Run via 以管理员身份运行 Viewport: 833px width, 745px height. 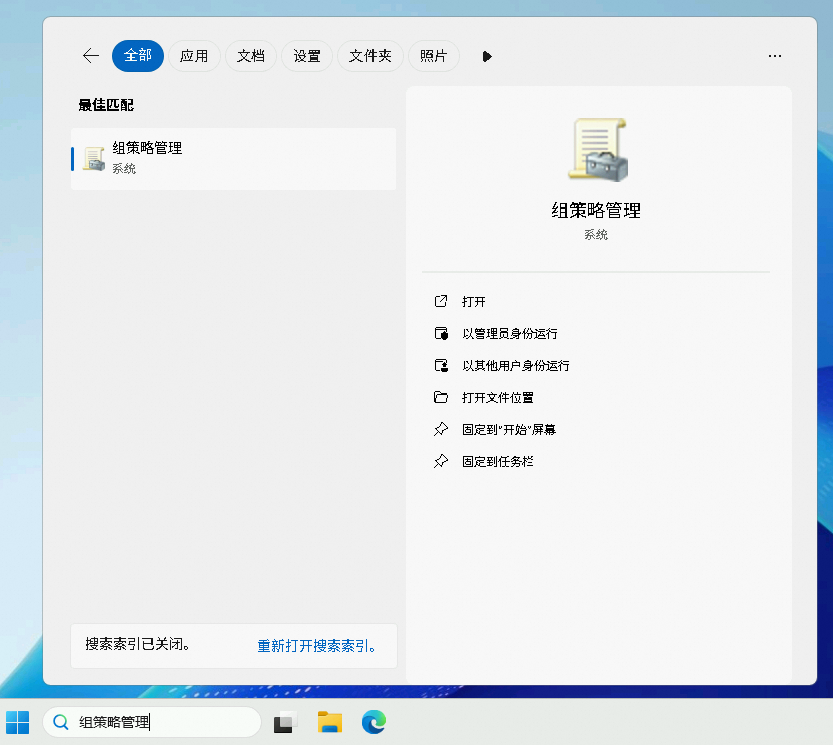pos(509,334)
